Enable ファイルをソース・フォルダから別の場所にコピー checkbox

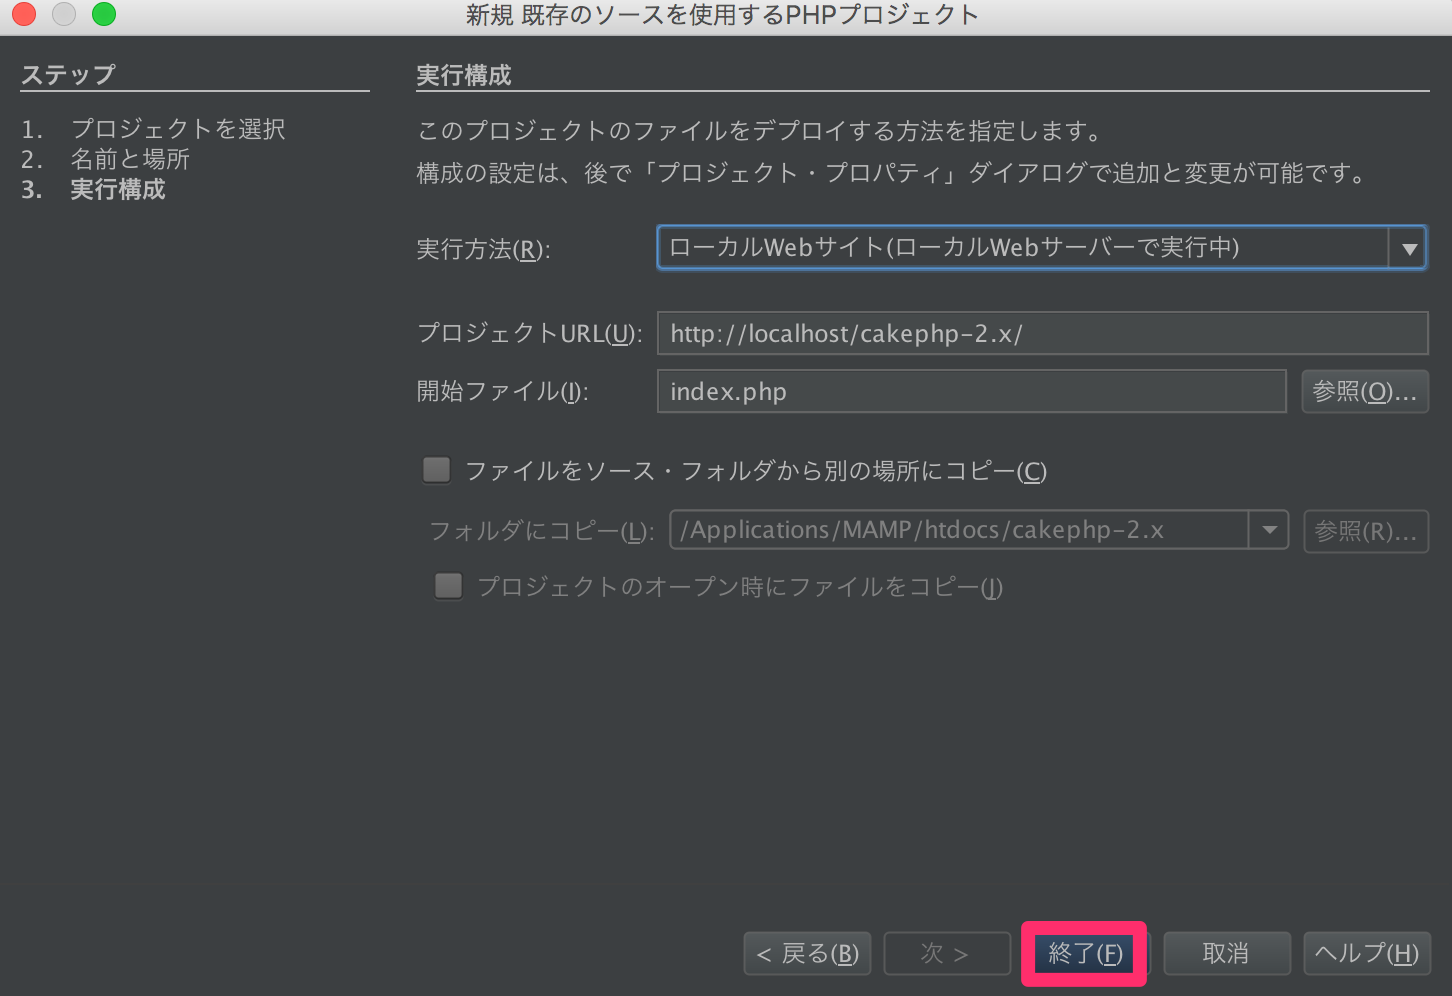pos(436,469)
